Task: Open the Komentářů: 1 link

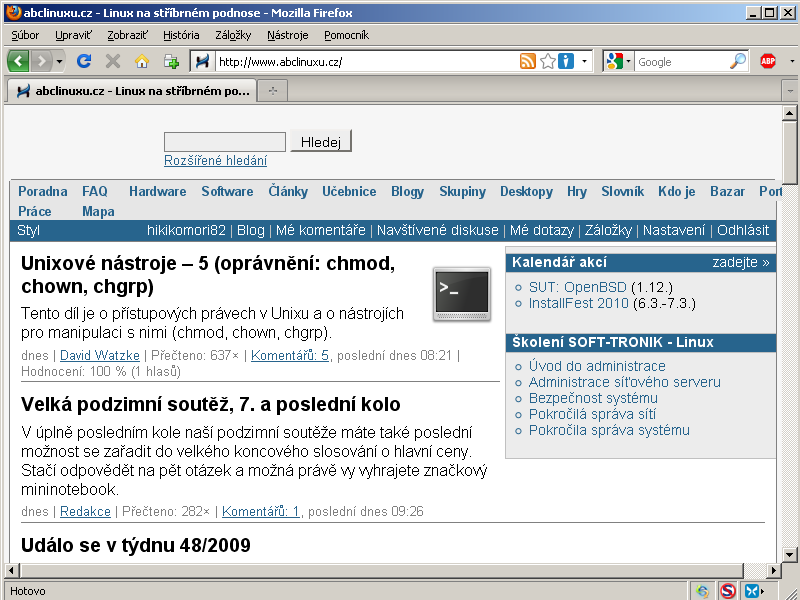Action: click(x=261, y=511)
